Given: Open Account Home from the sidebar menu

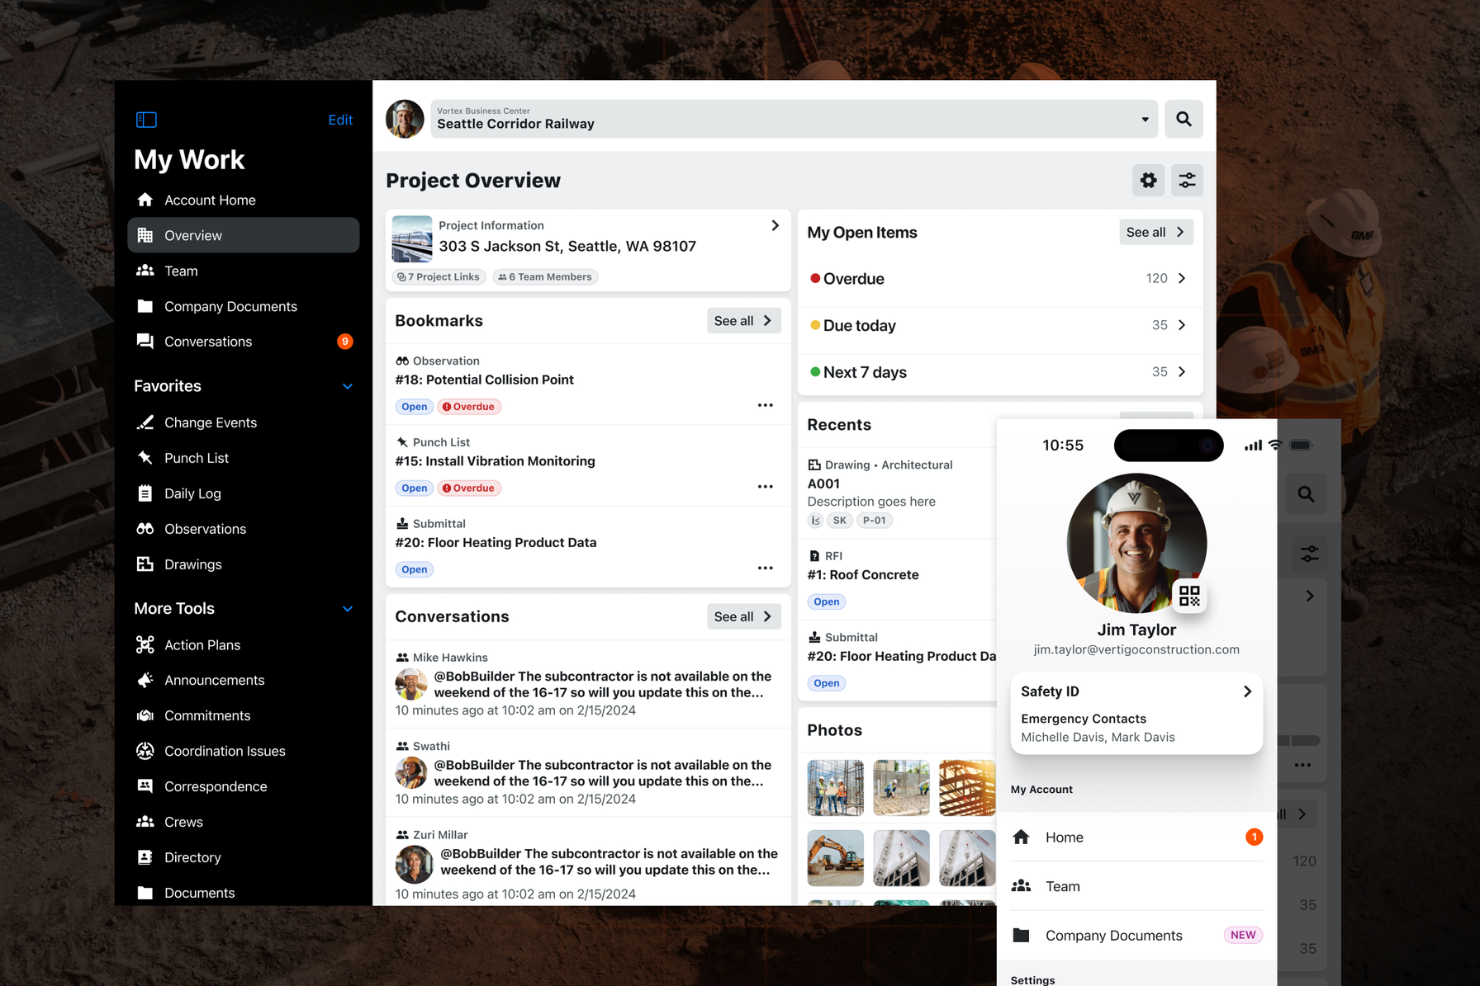Looking at the screenshot, I should [x=145, y=199].
